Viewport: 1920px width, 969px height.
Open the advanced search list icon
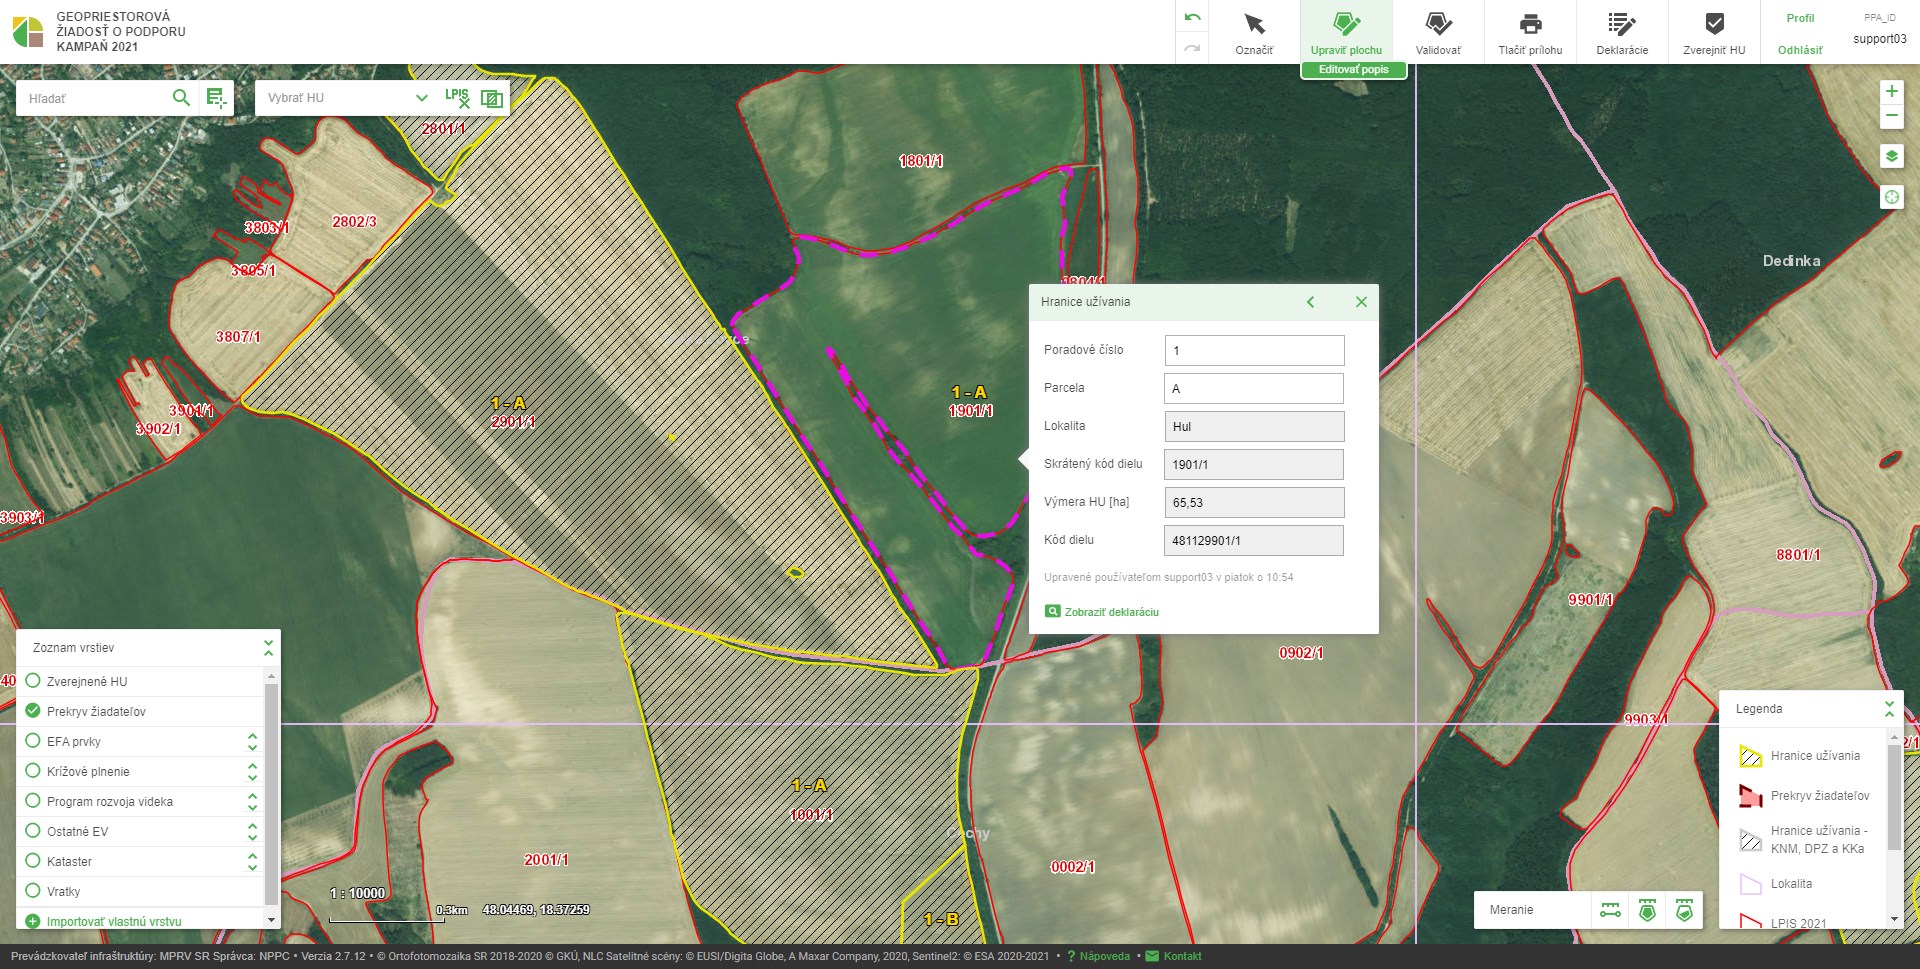216,97
